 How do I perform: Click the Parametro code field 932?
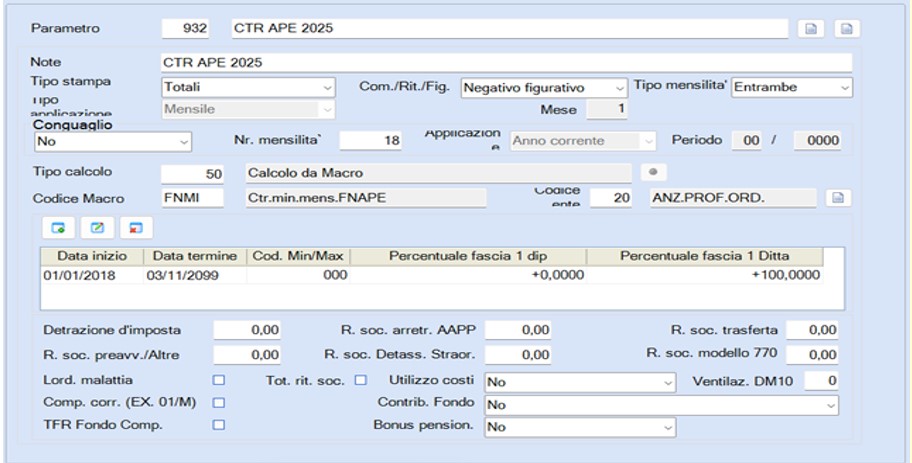tap(185, 29)
